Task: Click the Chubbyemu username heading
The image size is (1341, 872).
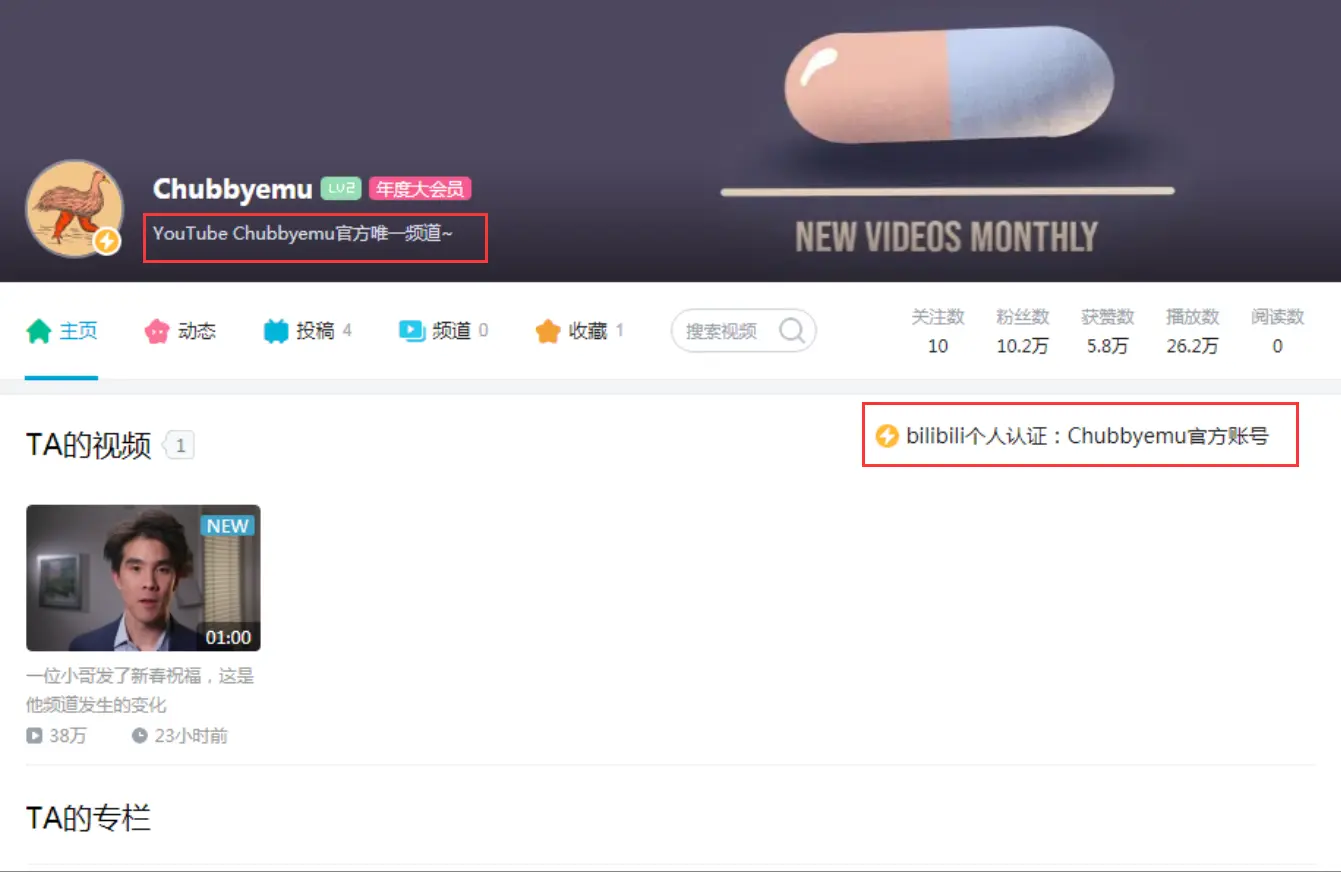Action: click(233, 188)
